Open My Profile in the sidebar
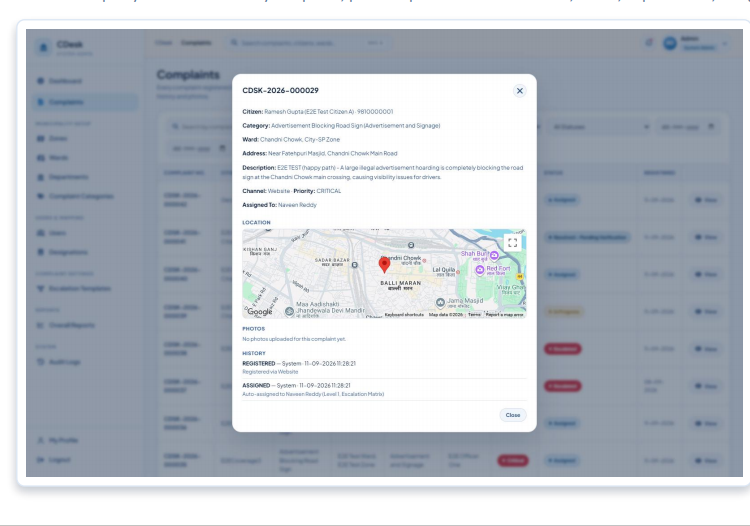This screenshot has height=526, width=750. (86, 440)
